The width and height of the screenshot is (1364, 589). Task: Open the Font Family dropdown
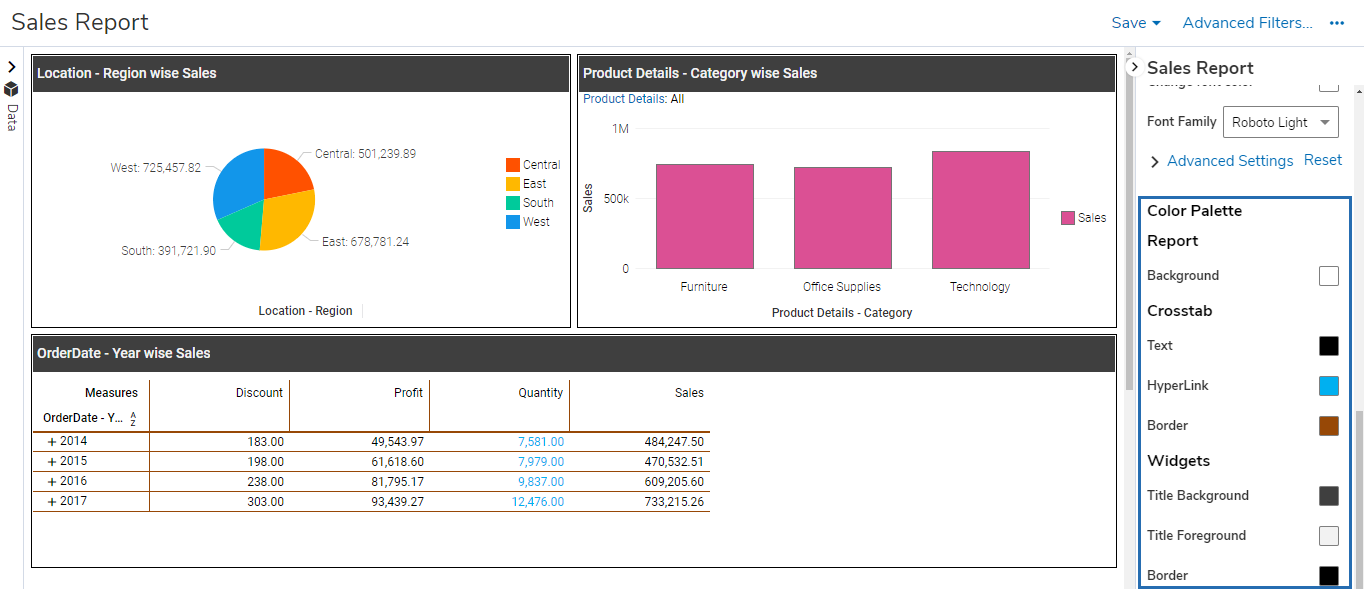pyautogui.click(x=1280, y=122)
